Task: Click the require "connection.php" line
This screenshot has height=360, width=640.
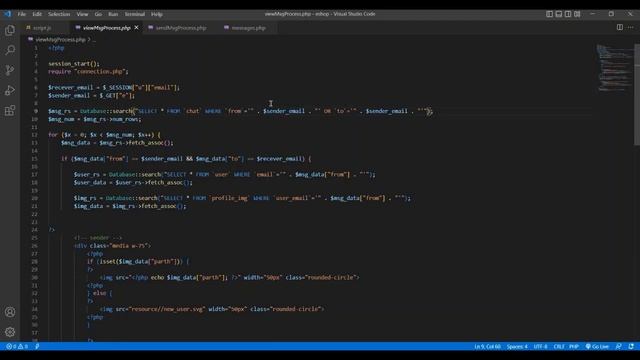Action: pyautogui.click(x=88, y=71)
